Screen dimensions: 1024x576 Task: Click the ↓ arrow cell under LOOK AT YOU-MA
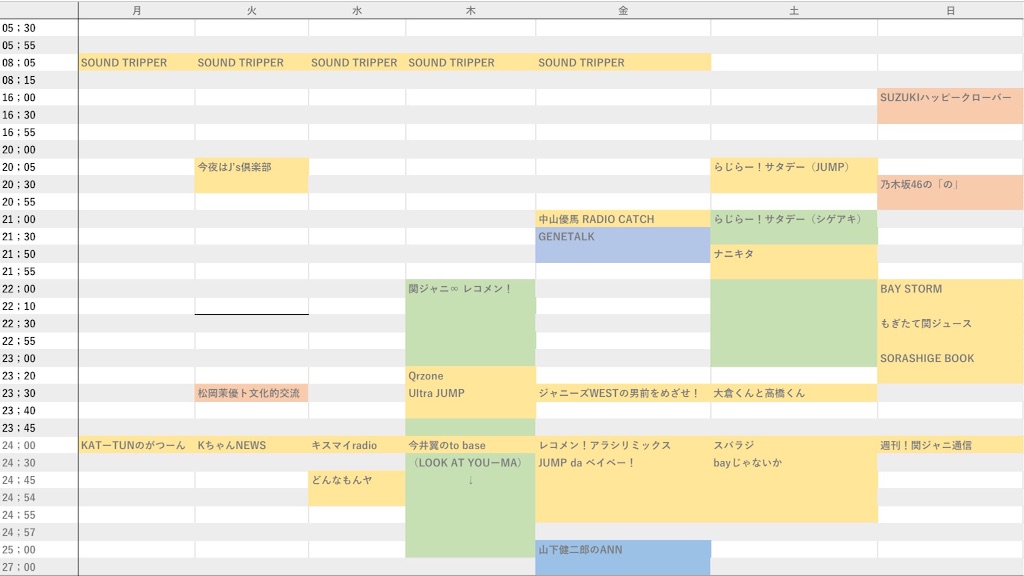coord(470,480)
